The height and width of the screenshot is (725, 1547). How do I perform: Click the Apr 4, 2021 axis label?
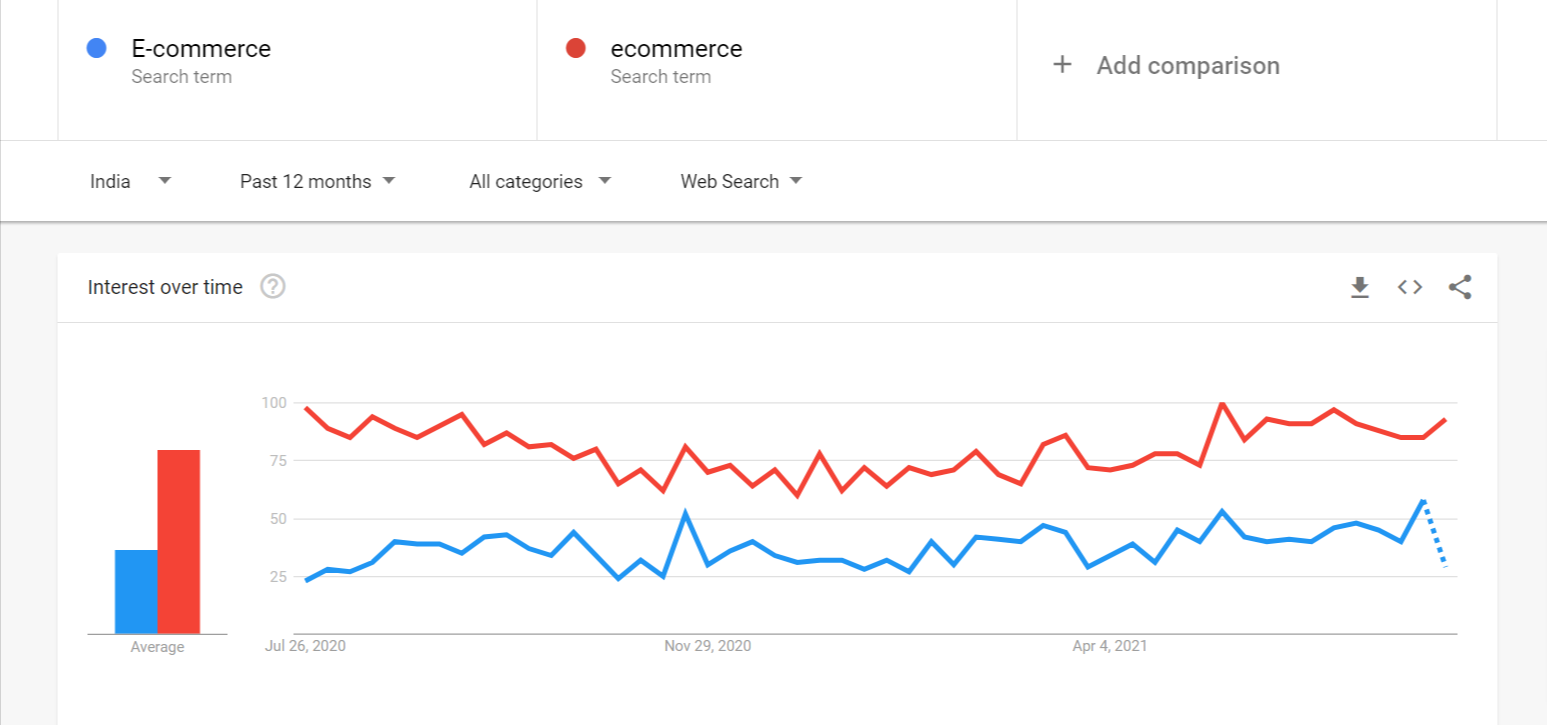1110,646
